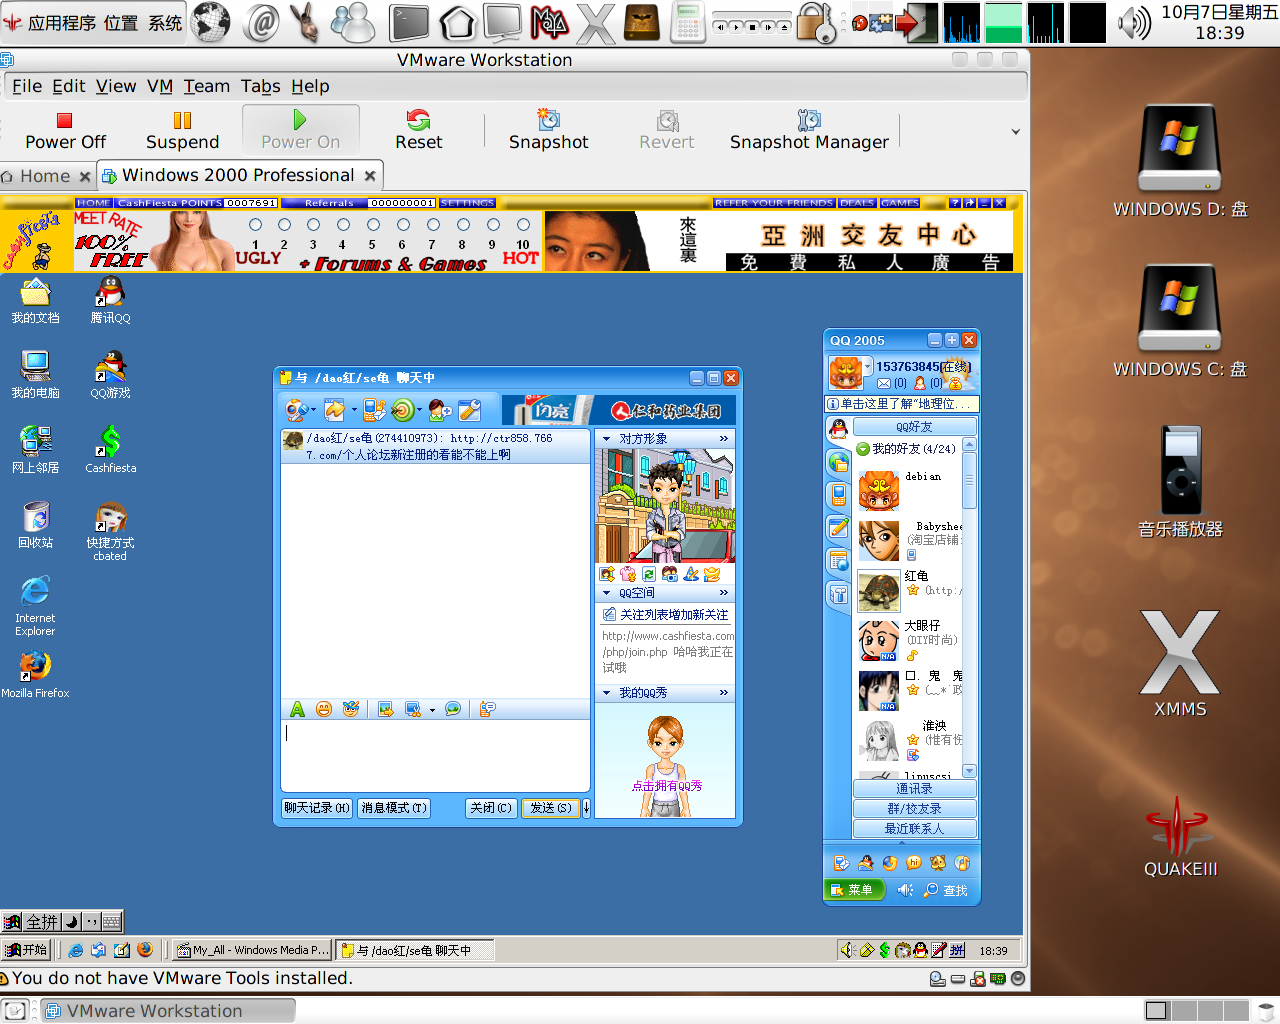Click 发送(S) send button

tap(551, 808)
